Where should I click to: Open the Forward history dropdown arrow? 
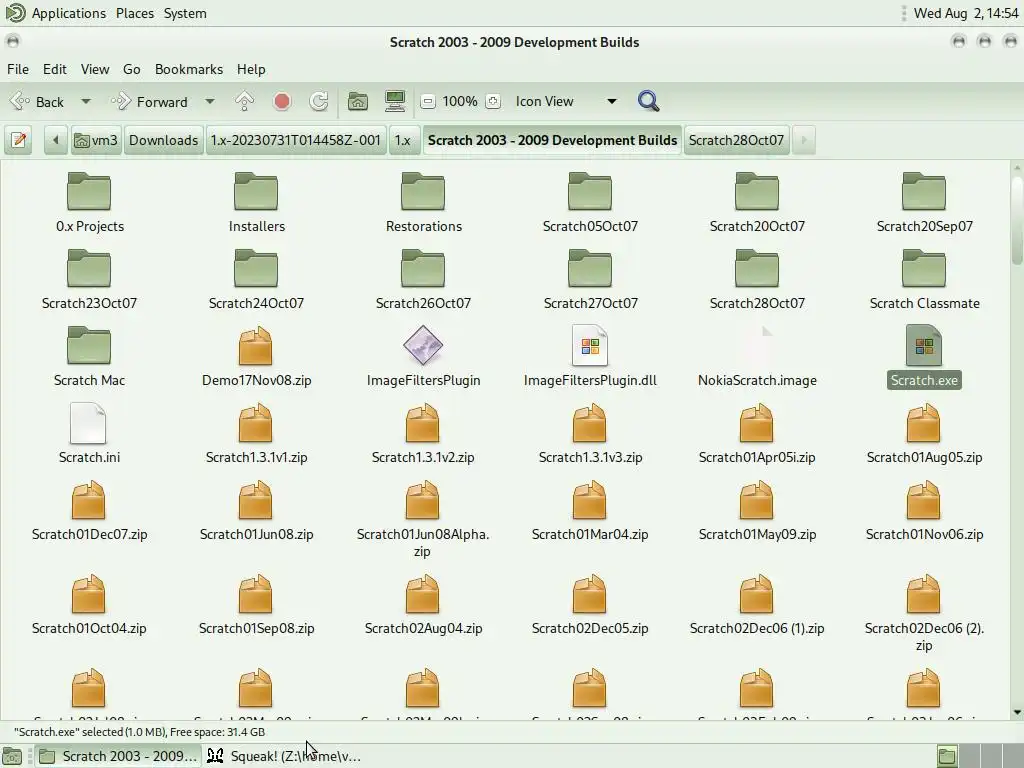(210, 102)
